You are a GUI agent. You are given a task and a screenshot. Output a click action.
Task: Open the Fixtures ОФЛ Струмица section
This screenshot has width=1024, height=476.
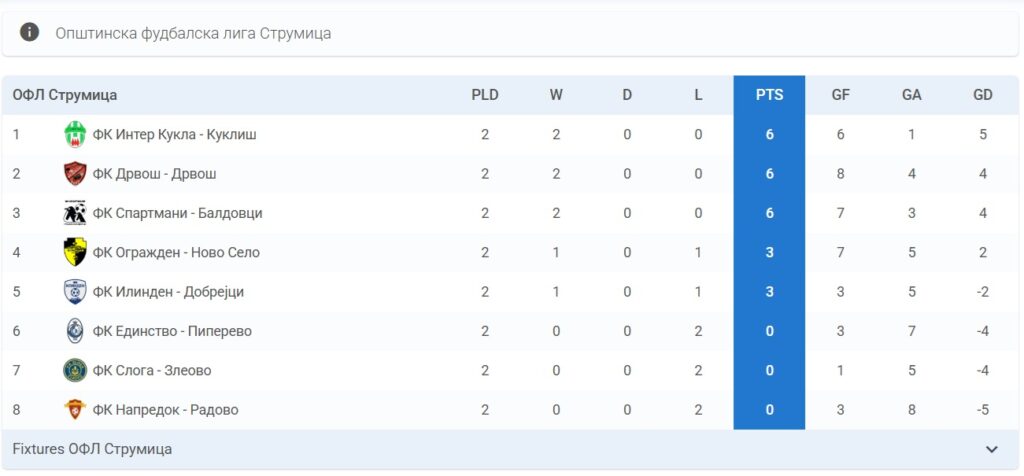pos(92,449)
